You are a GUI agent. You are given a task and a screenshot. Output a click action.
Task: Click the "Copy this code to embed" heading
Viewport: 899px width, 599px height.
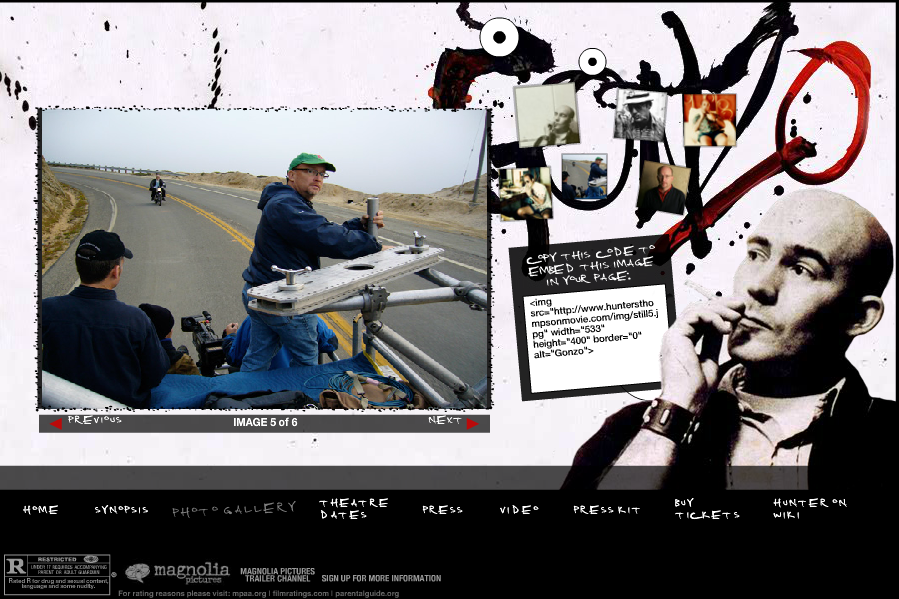click(591, 265)
